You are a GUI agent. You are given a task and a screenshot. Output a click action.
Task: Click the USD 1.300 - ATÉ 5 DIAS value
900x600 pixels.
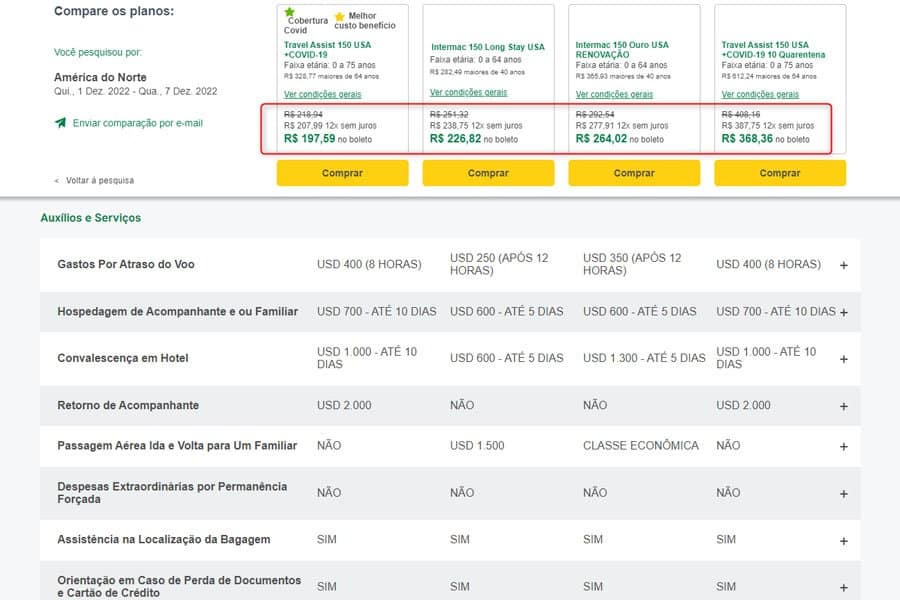click(644, 358)
